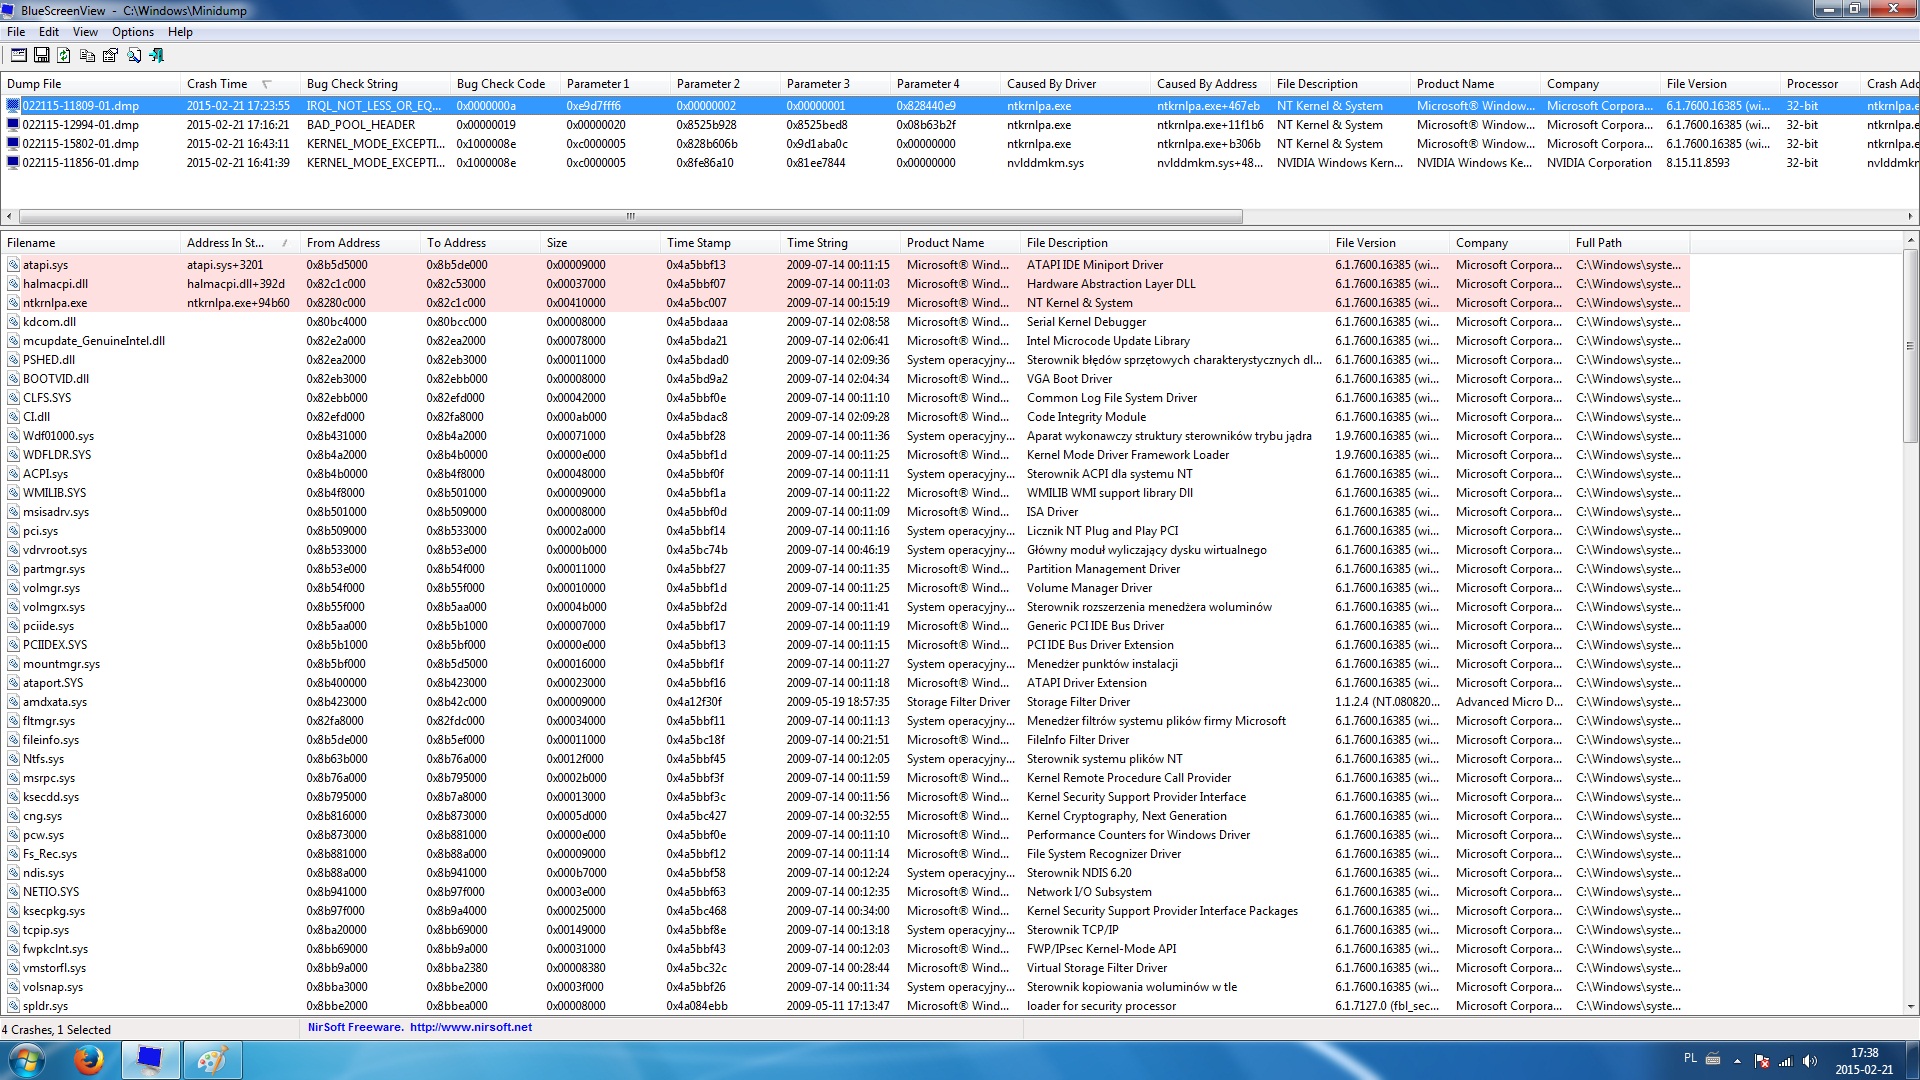Click the network signal tray icon
This screenshot has height=1080, width=1920.
click(x=1786, y=1061)
